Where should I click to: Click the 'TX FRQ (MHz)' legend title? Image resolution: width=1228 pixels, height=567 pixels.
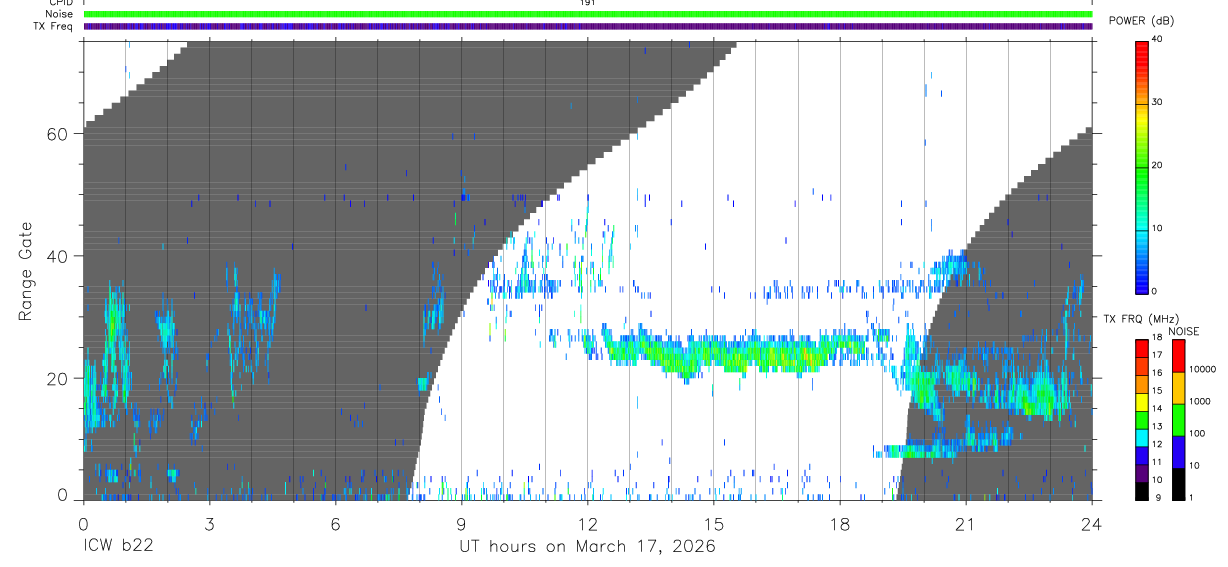1141,319
